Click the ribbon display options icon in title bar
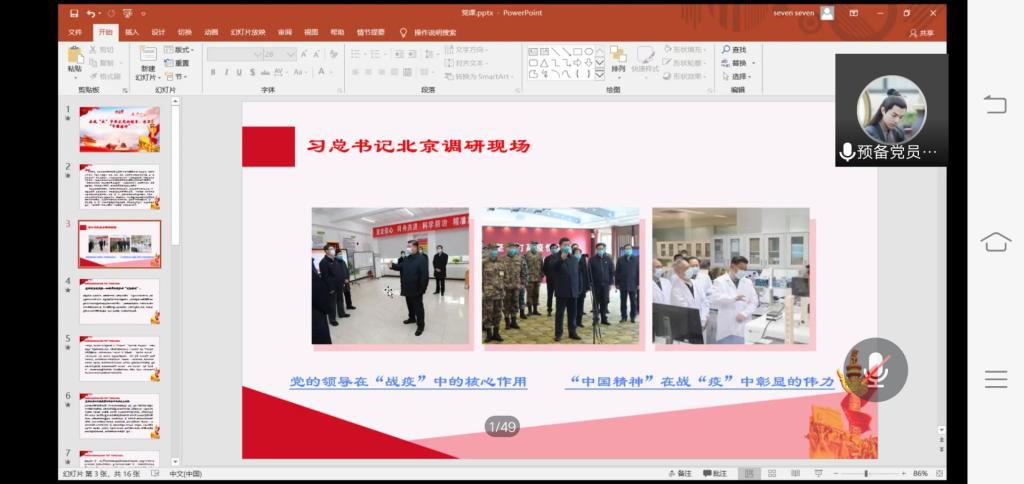This screenshot has width=1024, height=484. (x=853, y=13)
